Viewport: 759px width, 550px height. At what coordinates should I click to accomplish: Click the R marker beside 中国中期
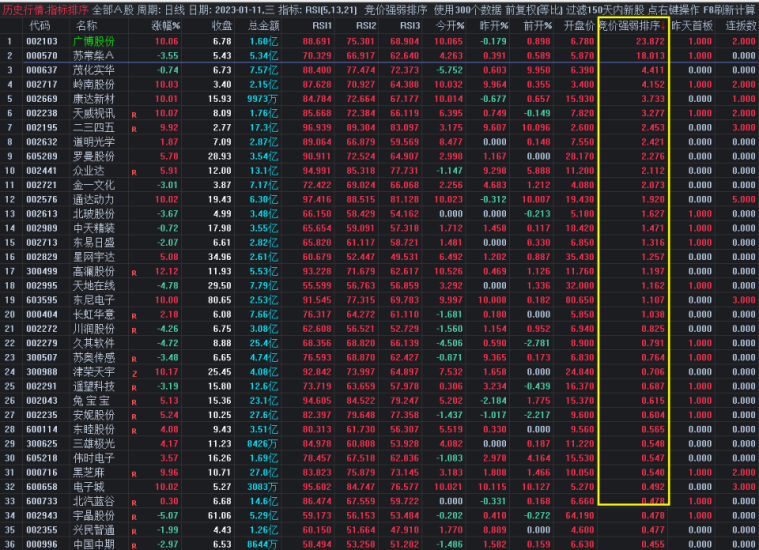(x=133, y=545)
